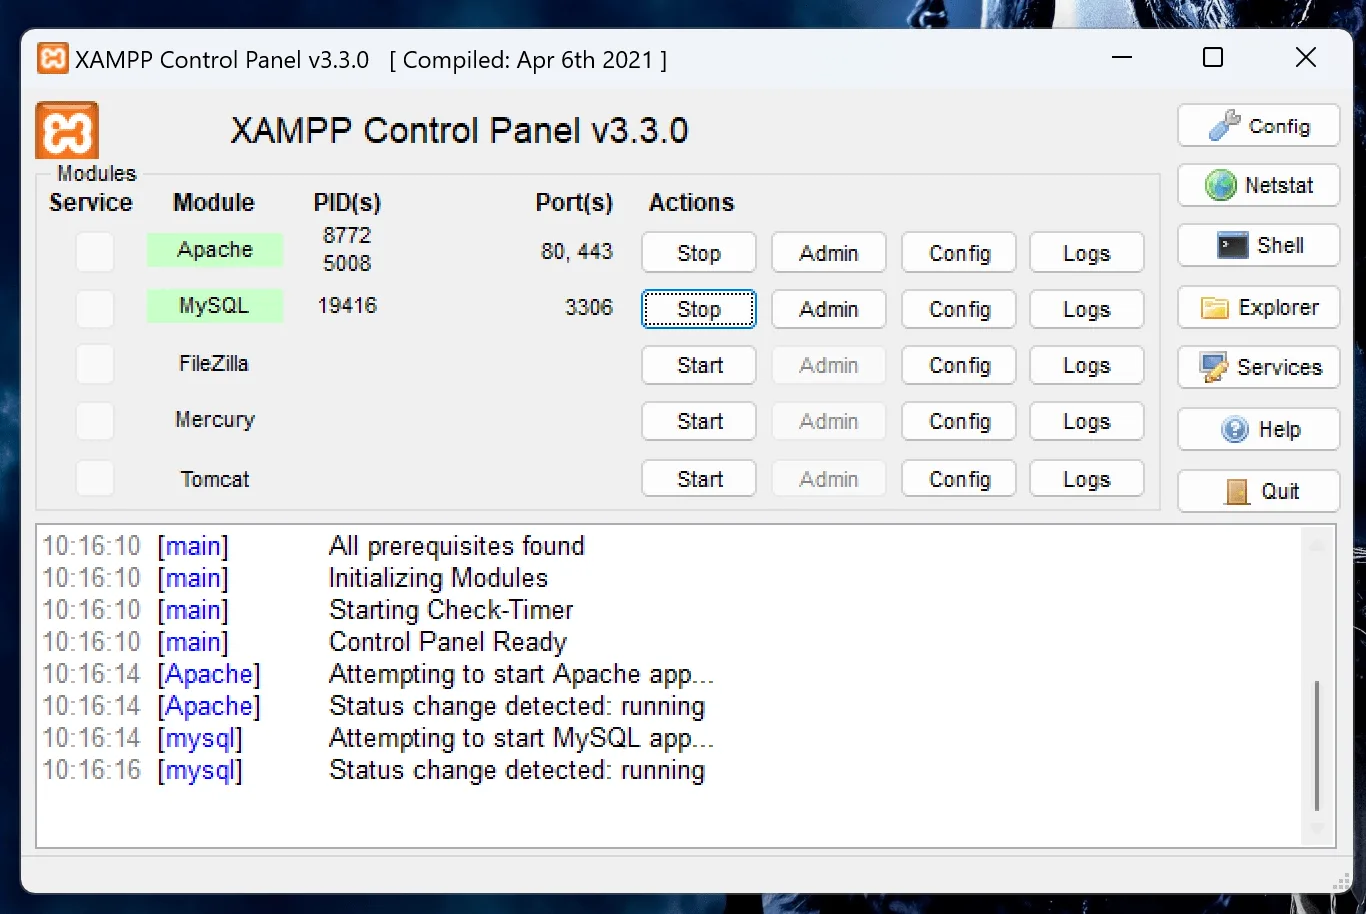Screen dimensions: 1366x914
Task: Click the disabled FileZilla Admin button
Action: pos(828,365)
